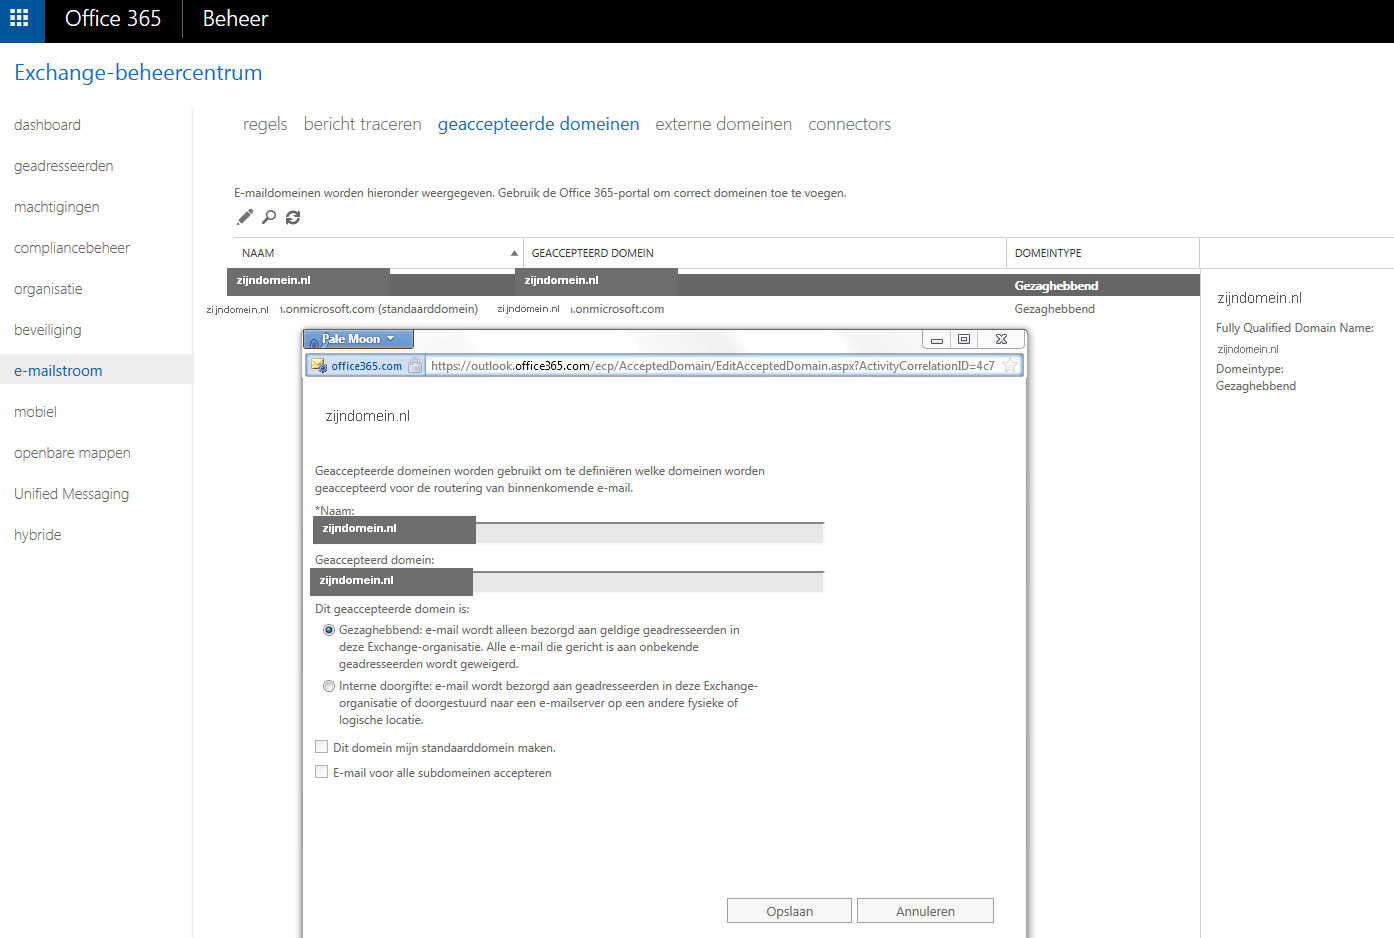Open organisatie in the sidebar
Screen dimensions: 1394x938
tap(49, 289)
